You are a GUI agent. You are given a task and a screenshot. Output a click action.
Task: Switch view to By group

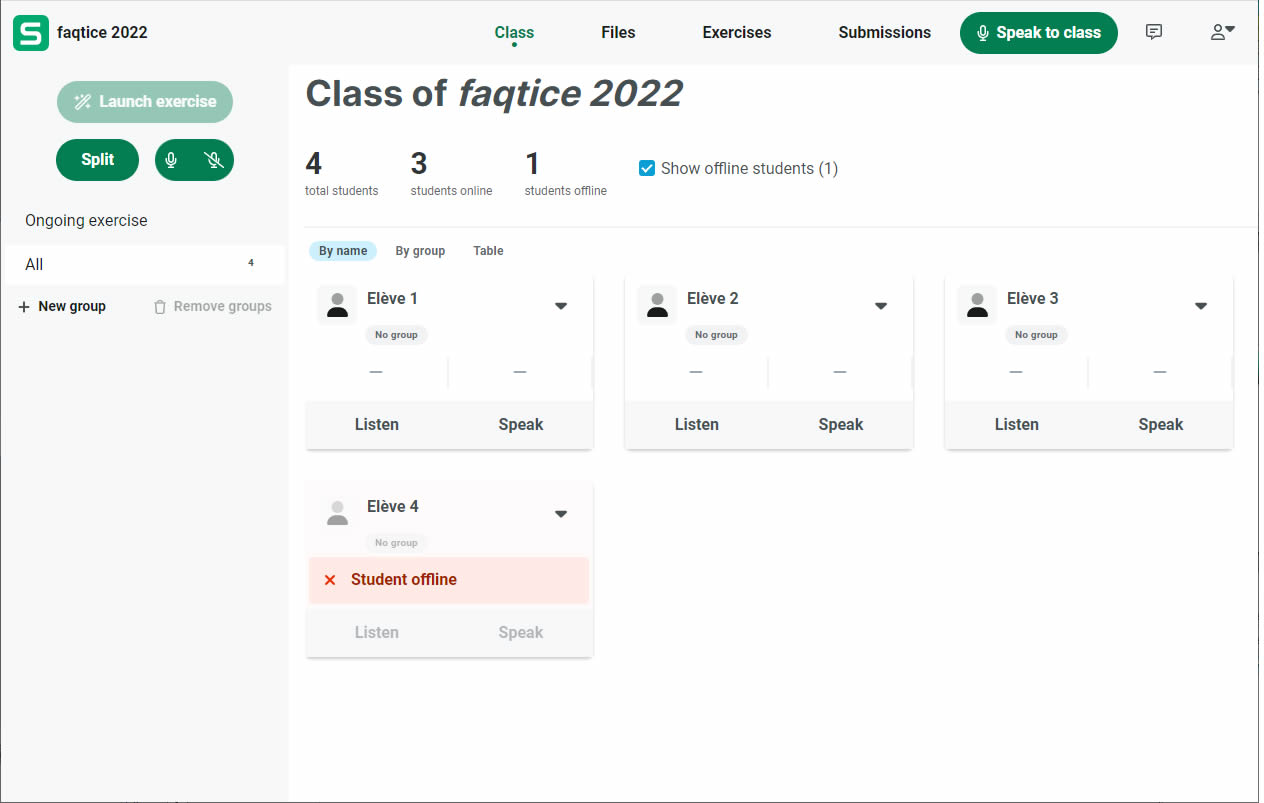click(420, 251)
